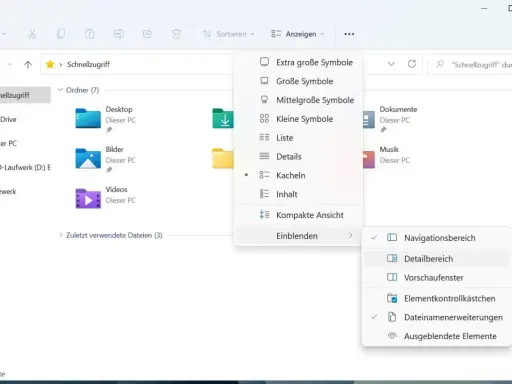The image size is (512, 384).
Task: Click the Share icon in toolbar
Action: [x=147, y=34]
